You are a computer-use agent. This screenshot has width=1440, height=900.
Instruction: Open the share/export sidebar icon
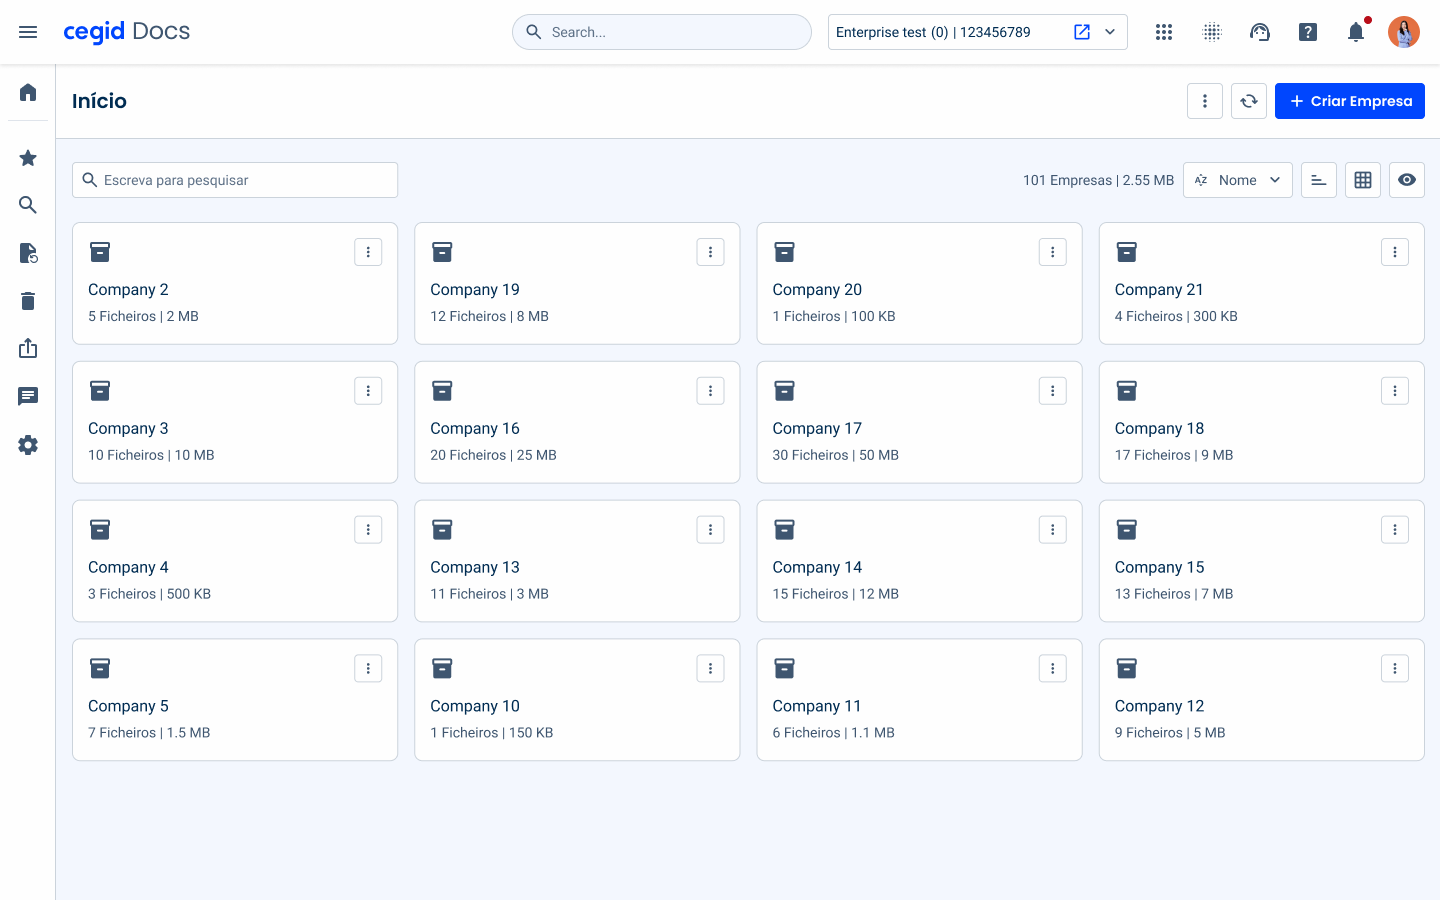28,348
